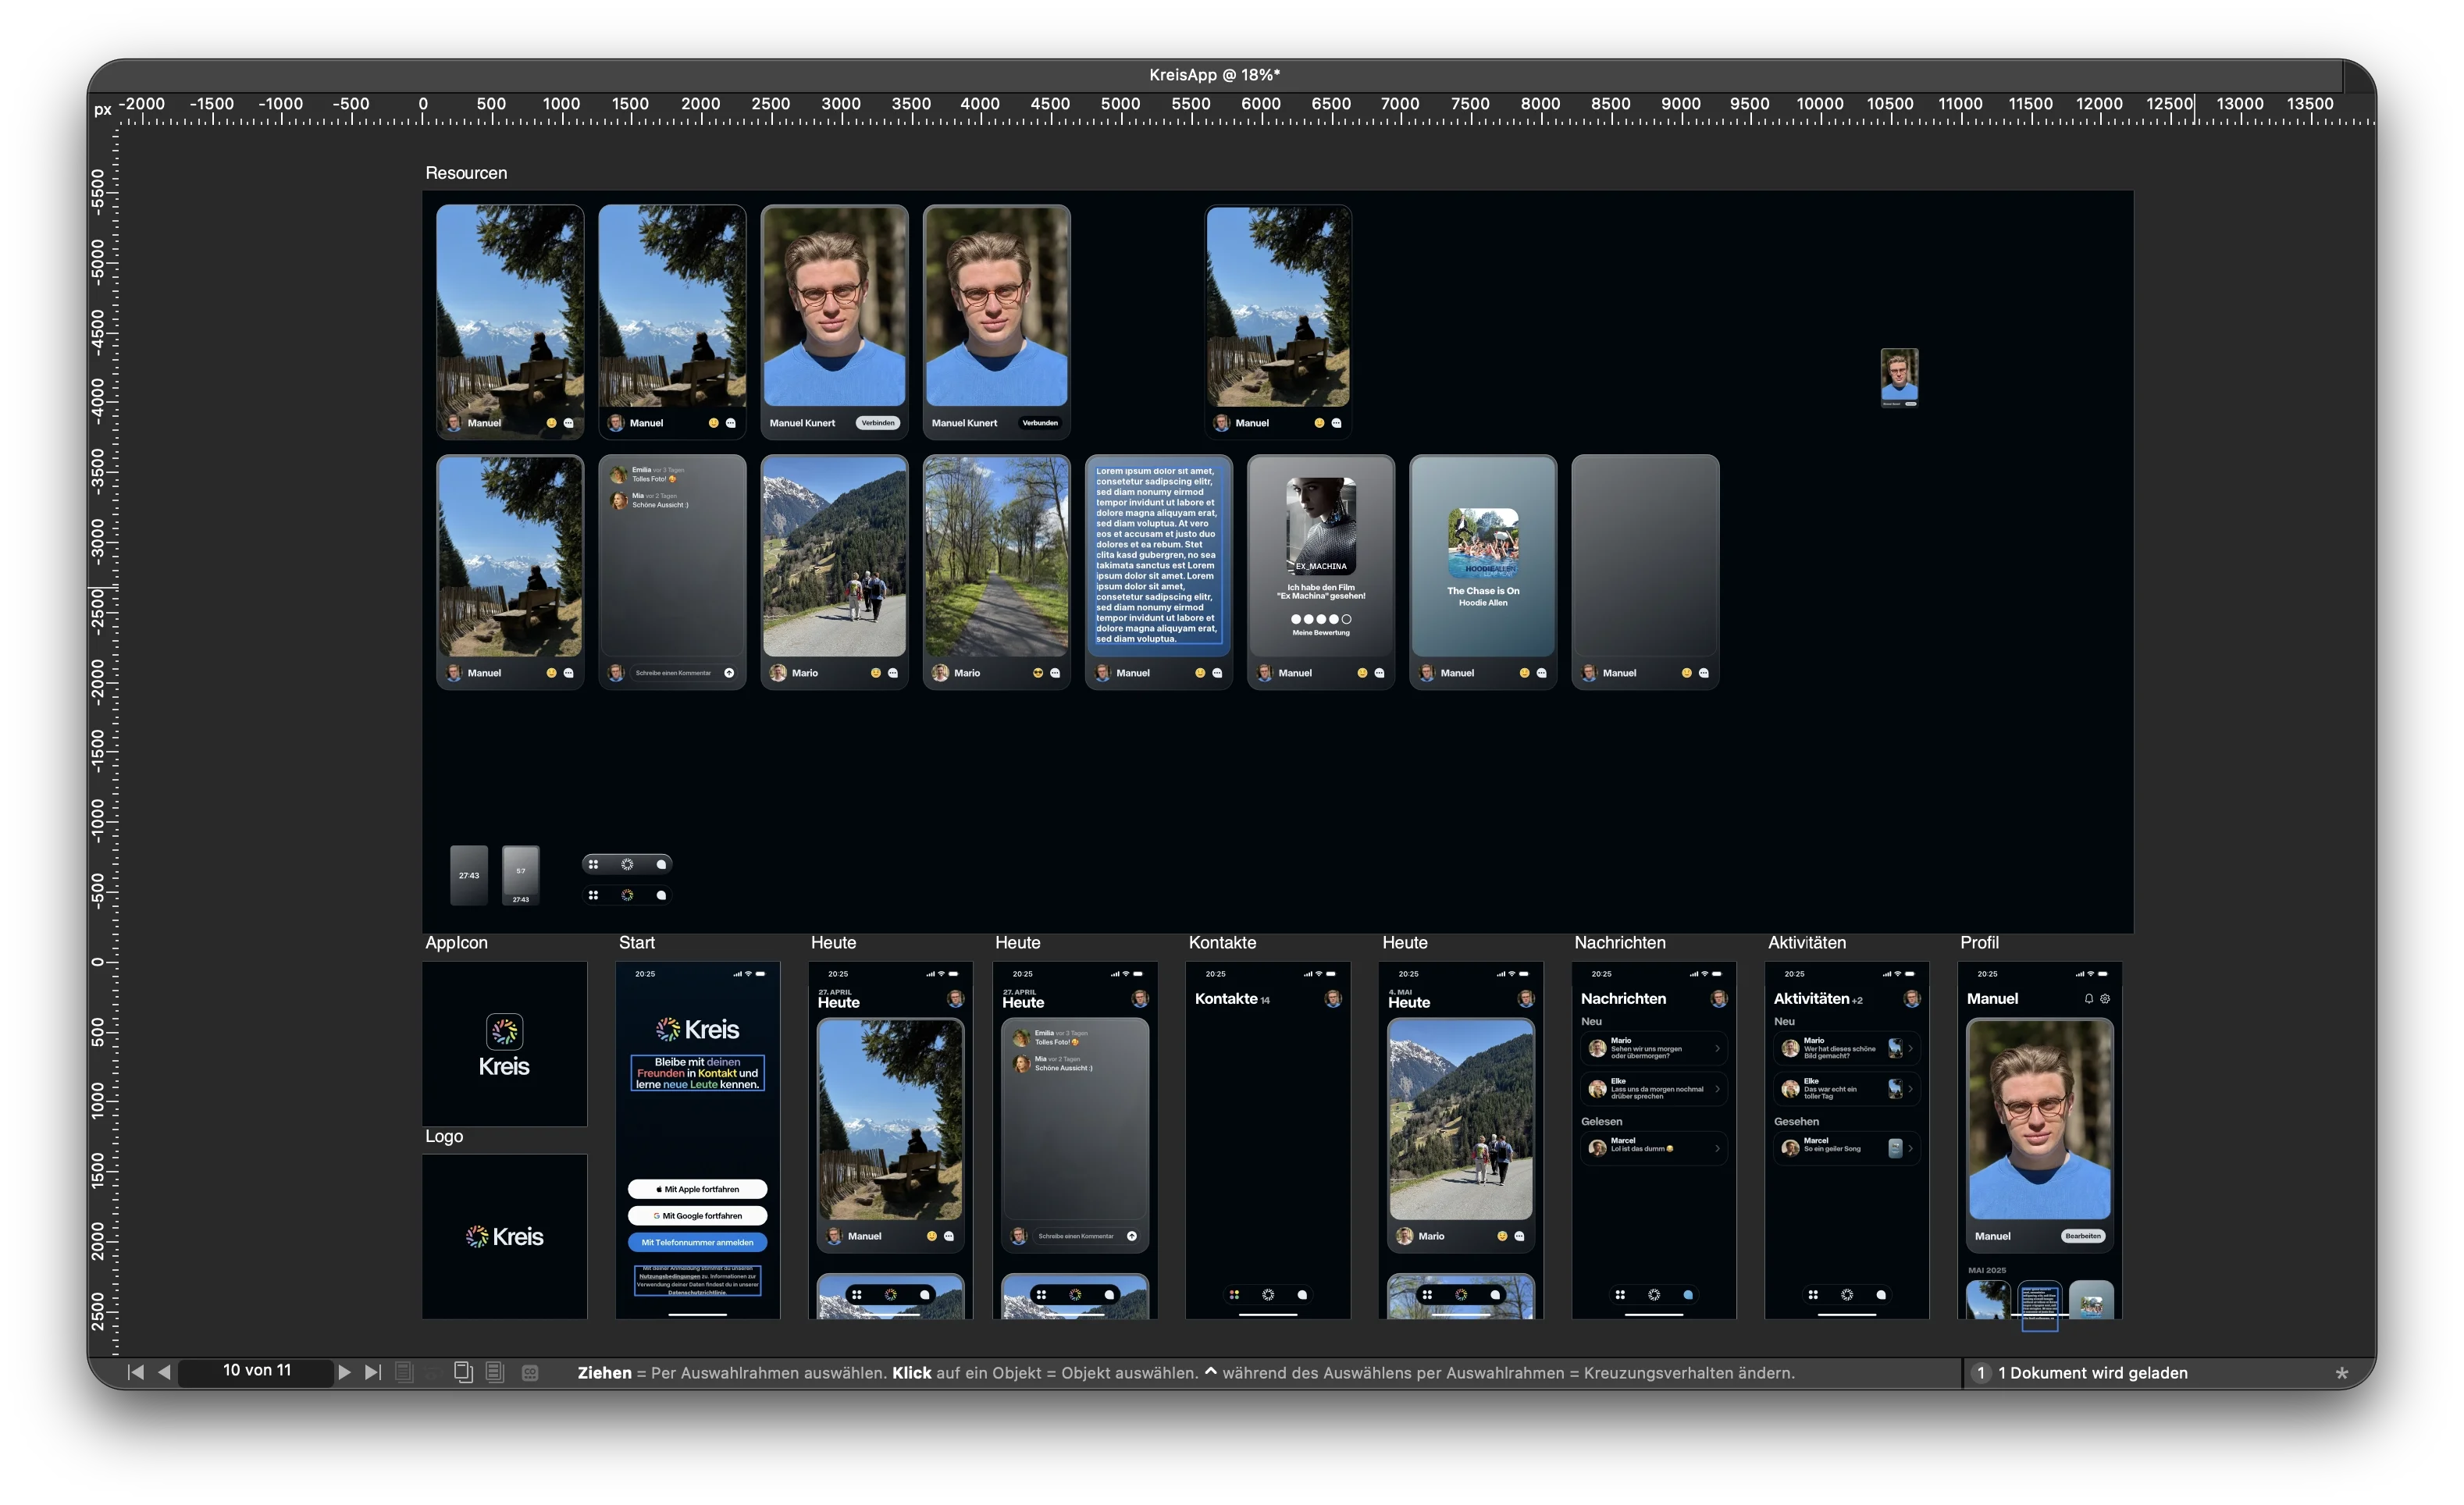Image resolution: width=2464 pixels, height=1505 pixels.
Task: Select the 'Profil' artboard label
Action: point(1979,943)
